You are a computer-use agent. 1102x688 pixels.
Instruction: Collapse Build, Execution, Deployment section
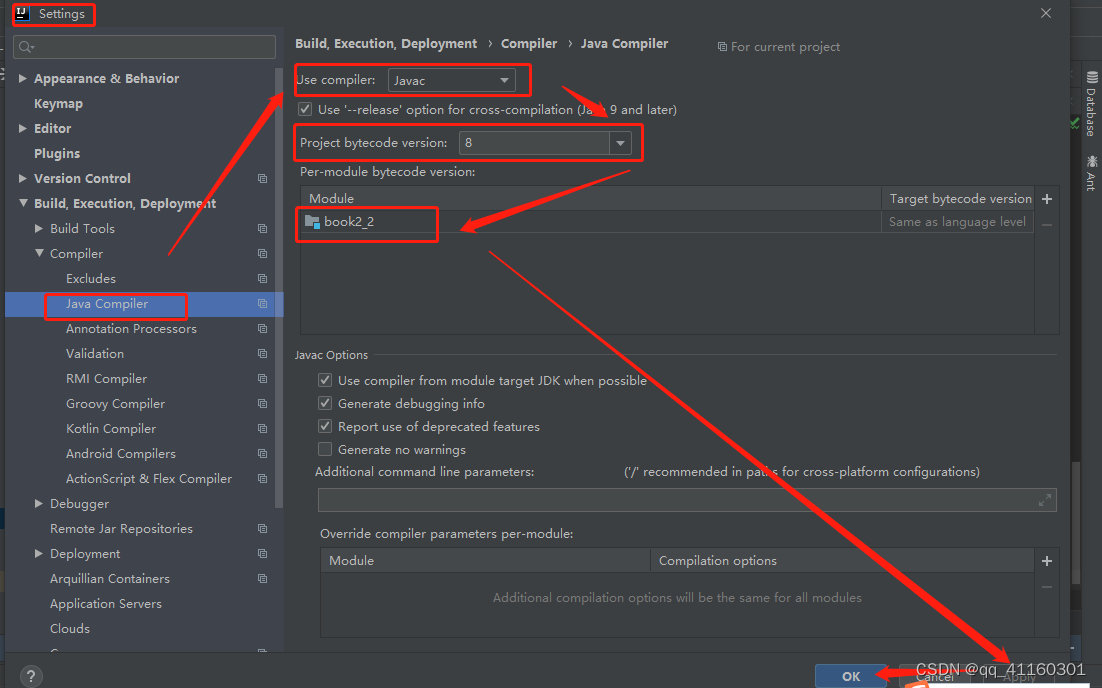pos(23,203)
